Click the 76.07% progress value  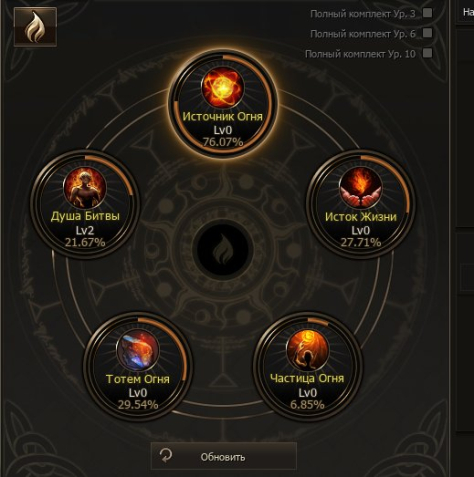click(223, 142)
